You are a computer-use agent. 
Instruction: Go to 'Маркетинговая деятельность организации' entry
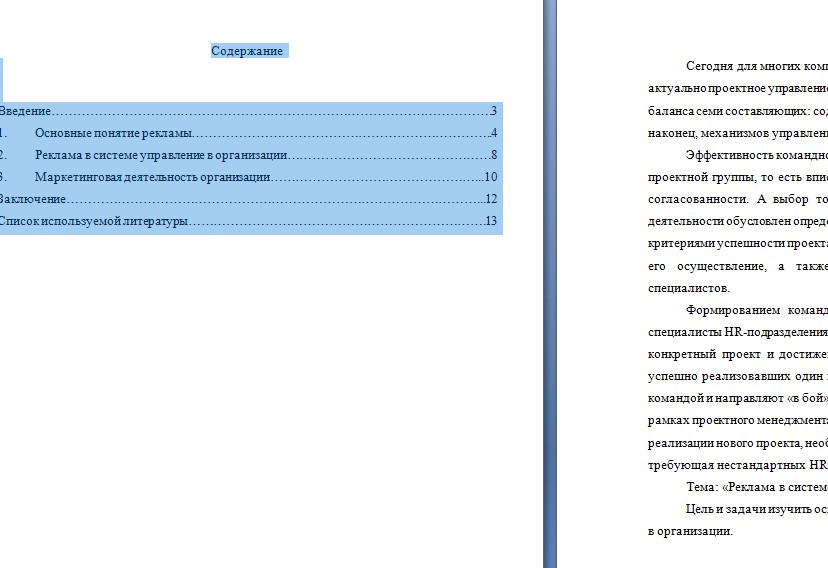click(152, 177)
